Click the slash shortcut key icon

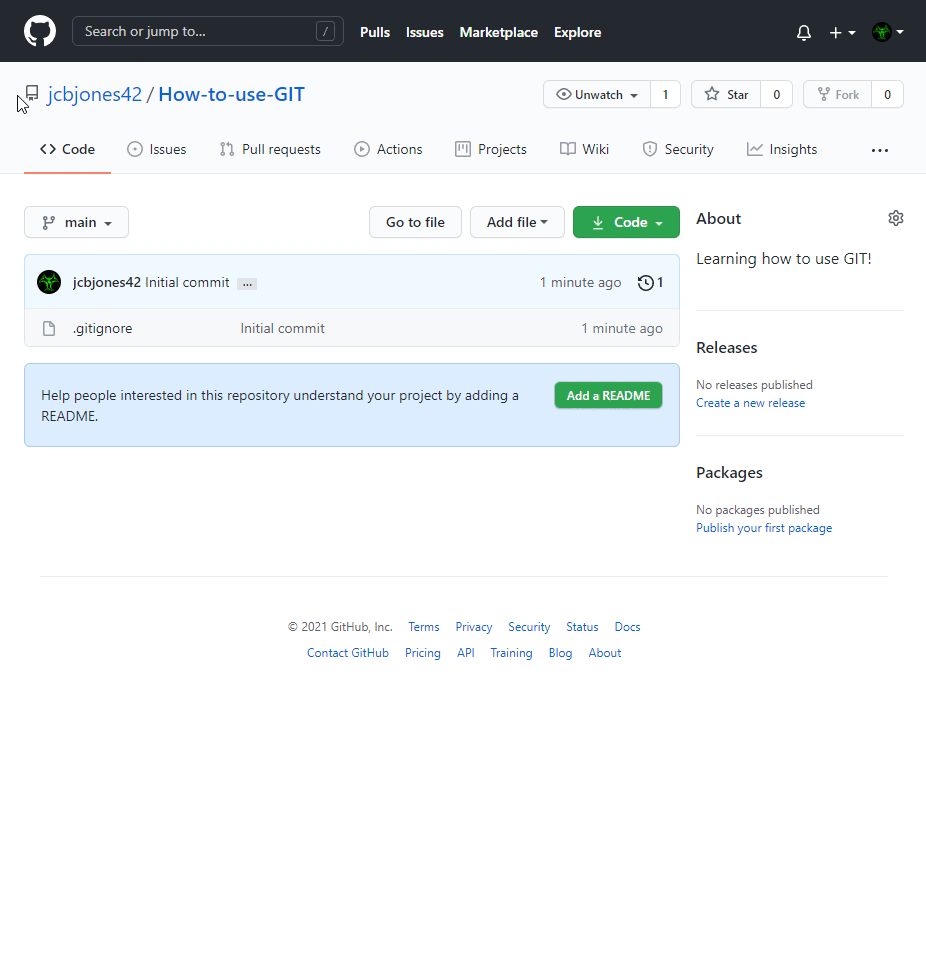tap(325, 31)
